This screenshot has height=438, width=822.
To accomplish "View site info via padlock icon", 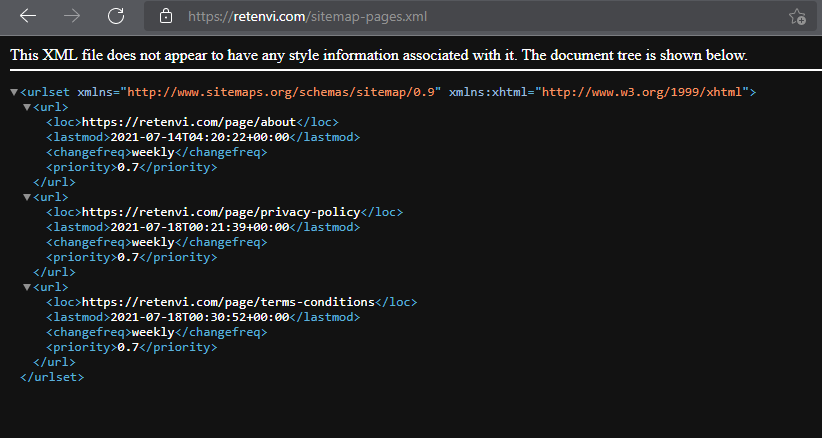I will (166, 16).
